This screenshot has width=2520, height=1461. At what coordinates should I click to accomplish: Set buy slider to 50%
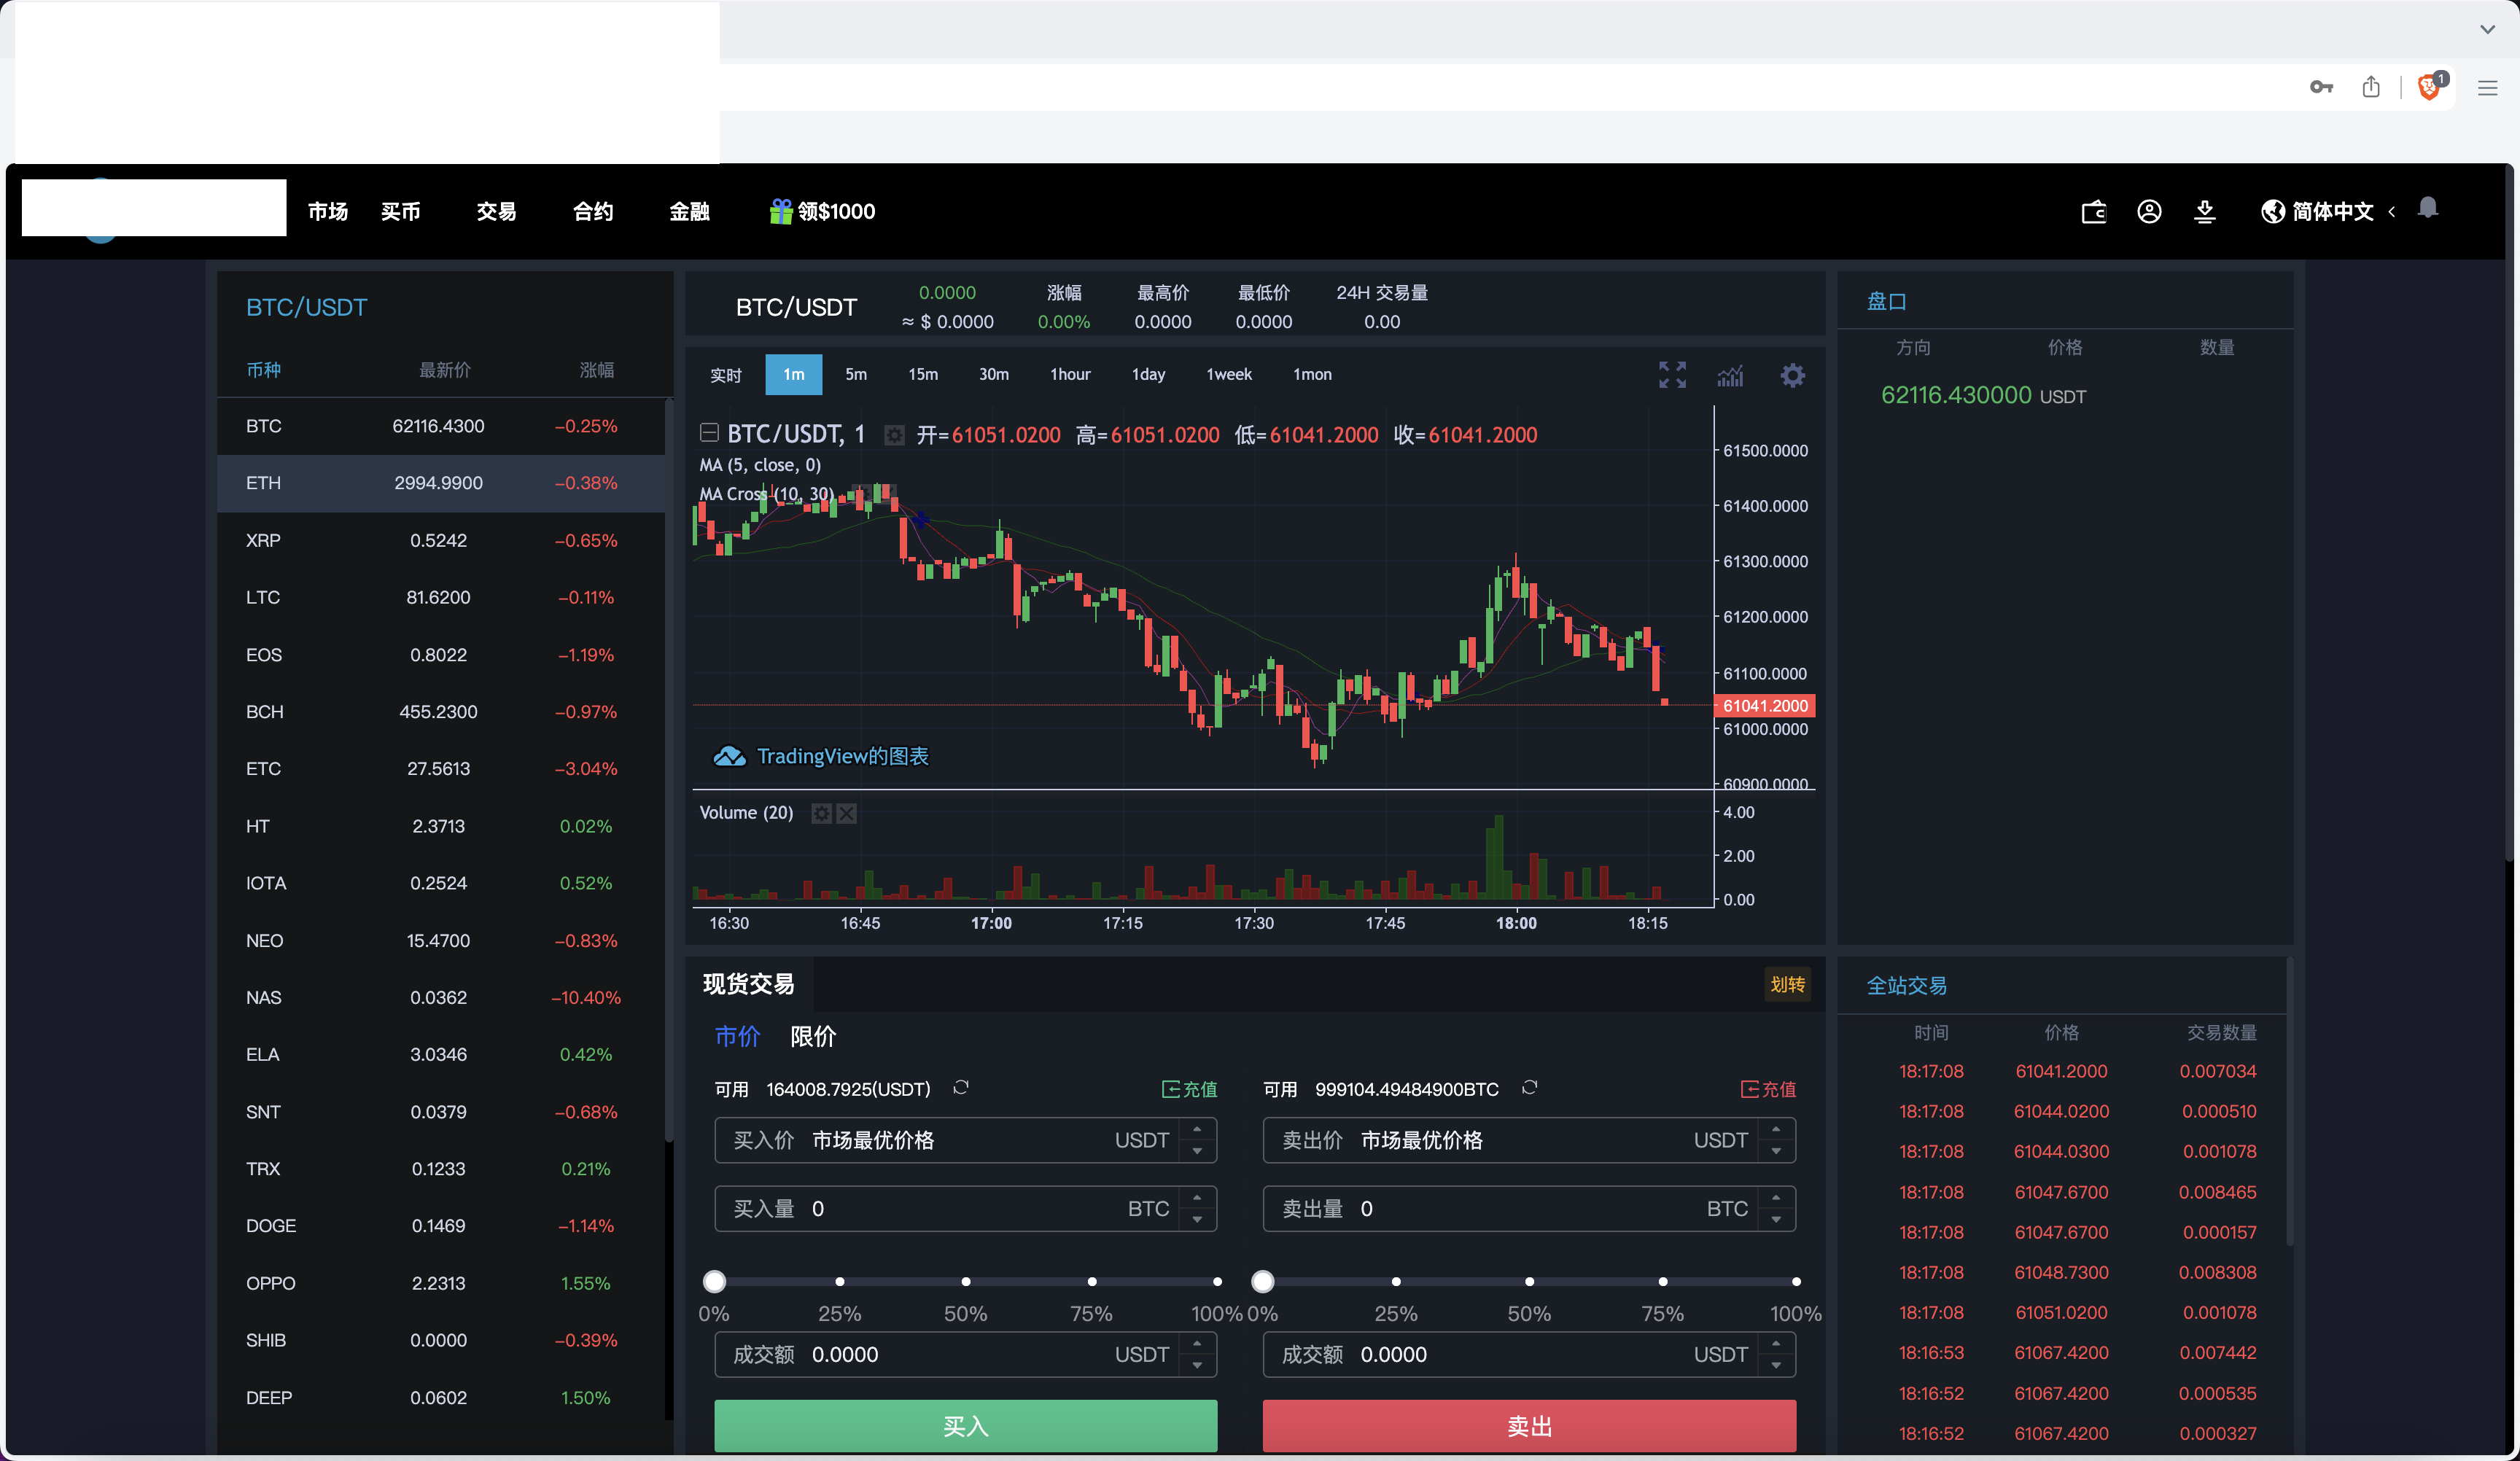click(966, 1281)
